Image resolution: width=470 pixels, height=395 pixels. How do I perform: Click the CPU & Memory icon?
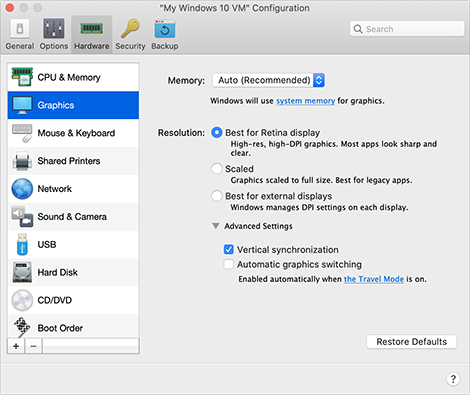coord(22,77)
